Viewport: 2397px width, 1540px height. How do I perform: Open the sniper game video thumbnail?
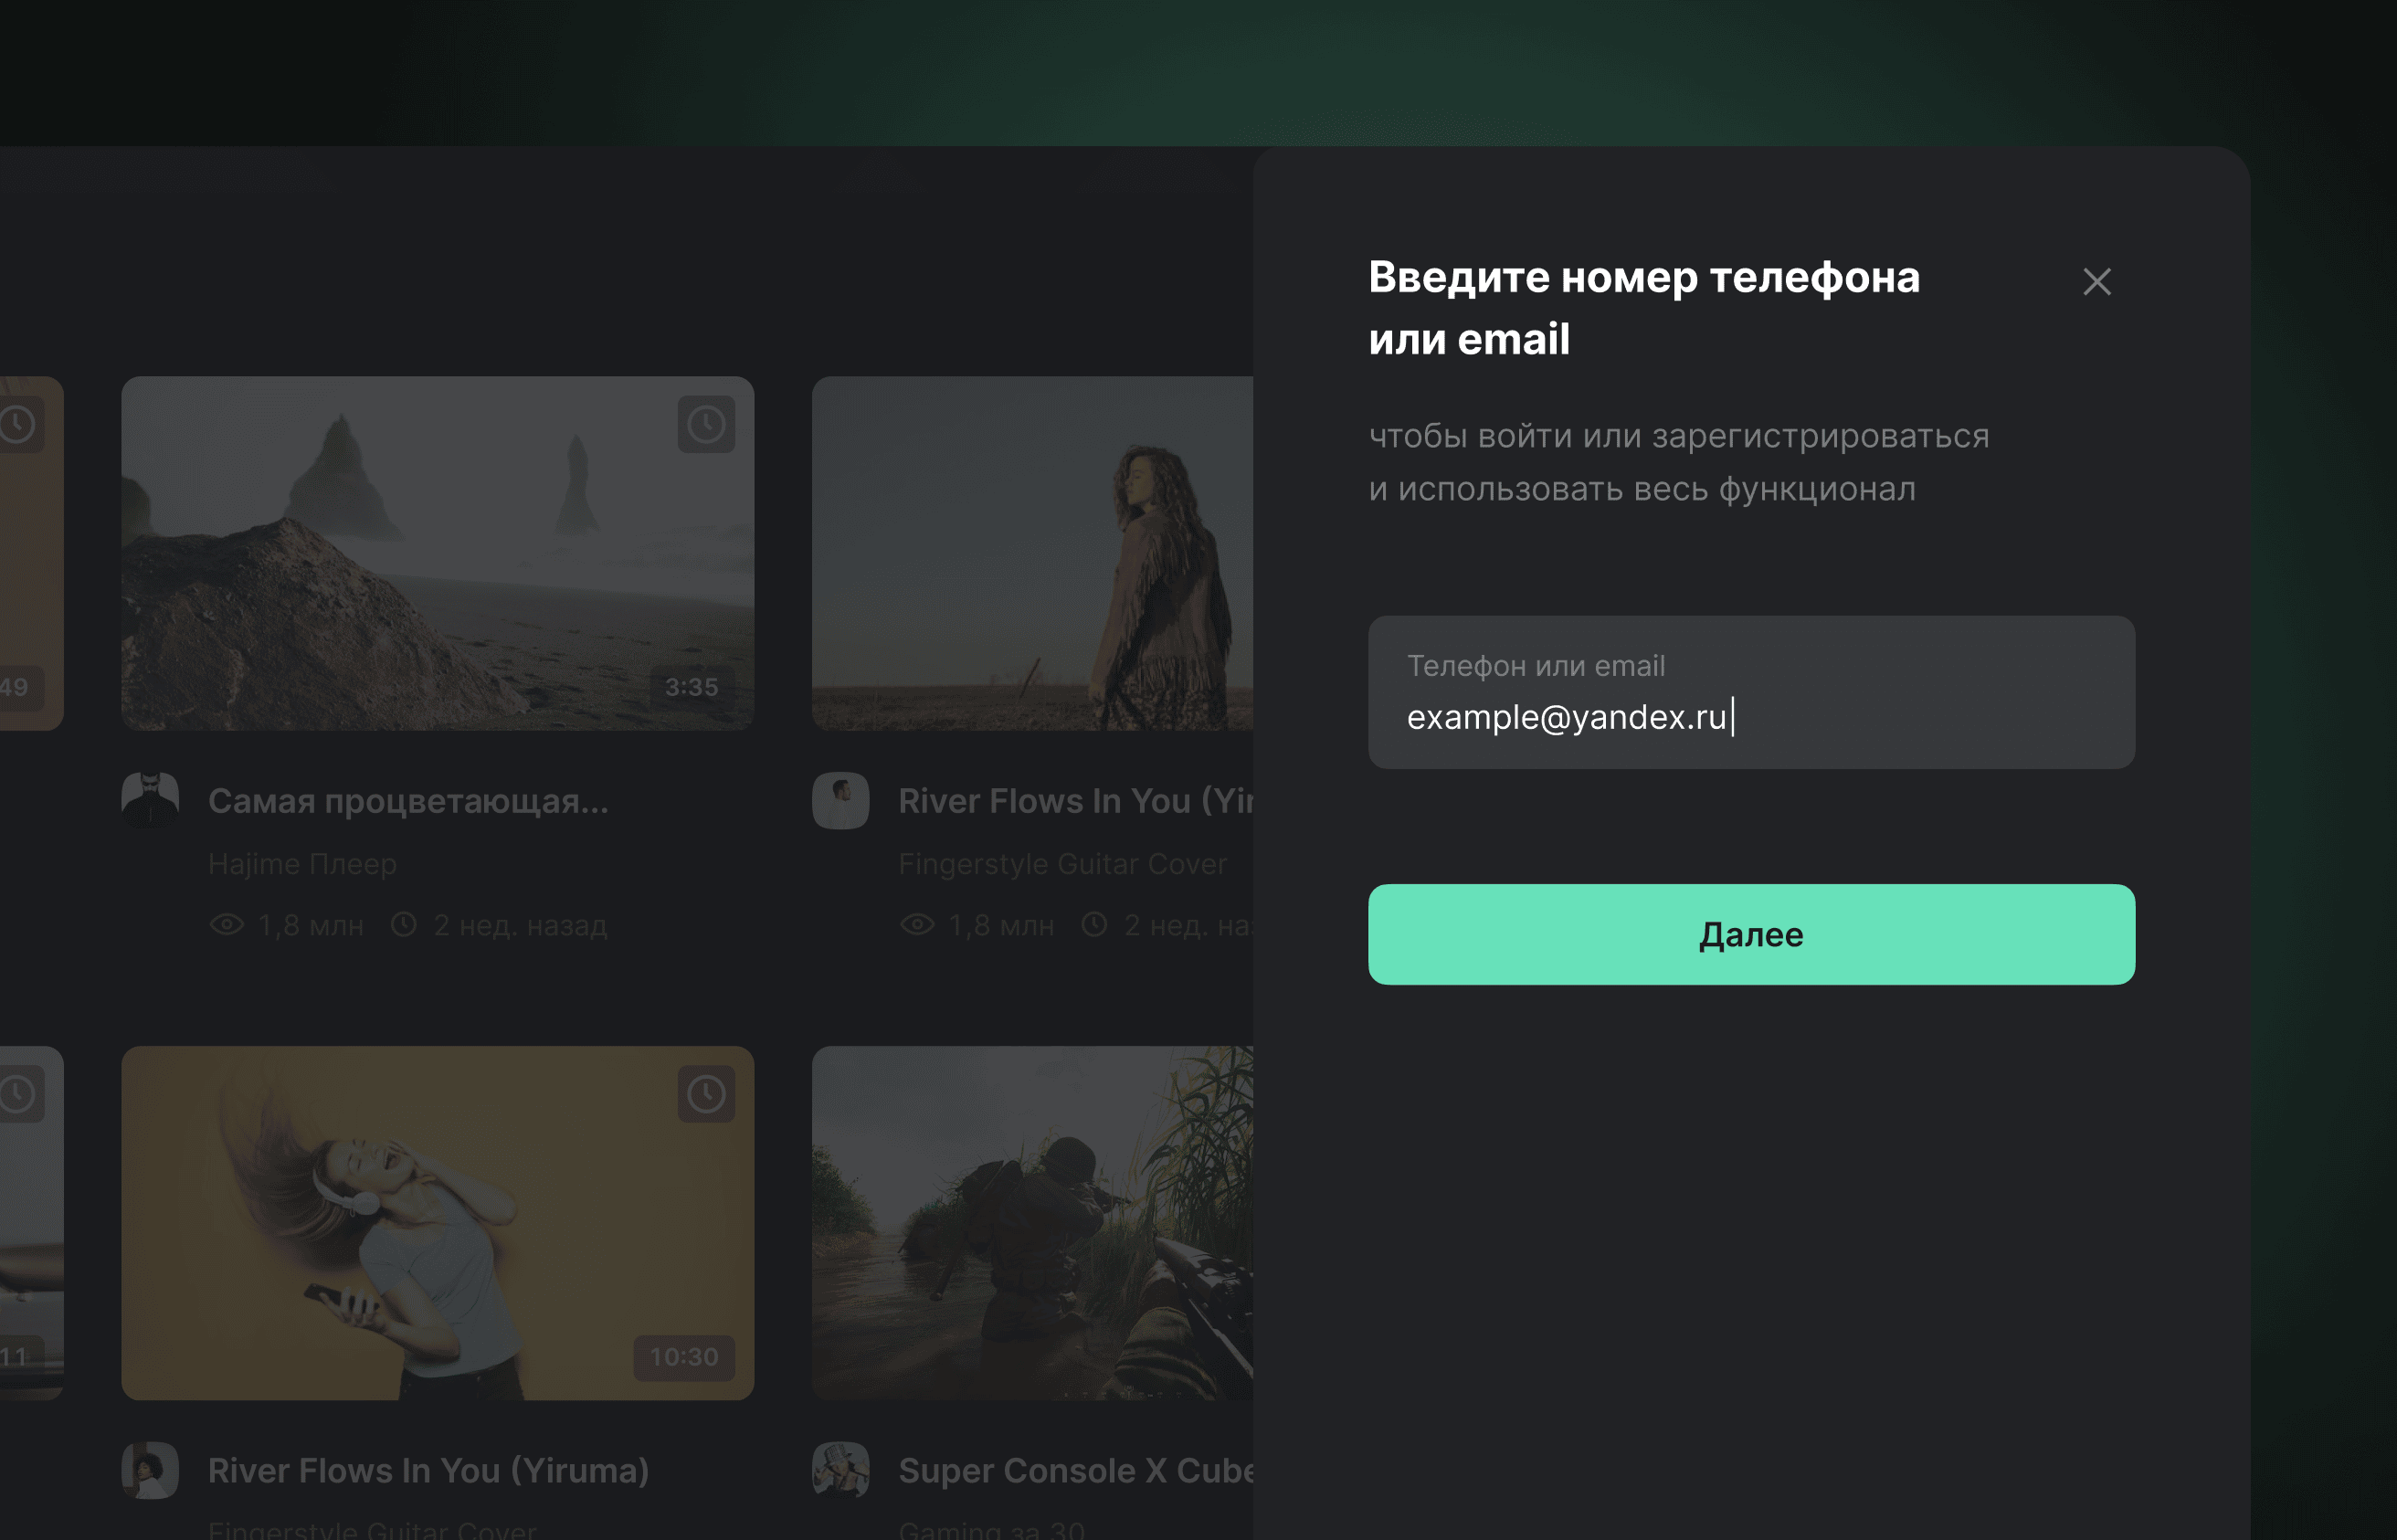(1032, 1222)
